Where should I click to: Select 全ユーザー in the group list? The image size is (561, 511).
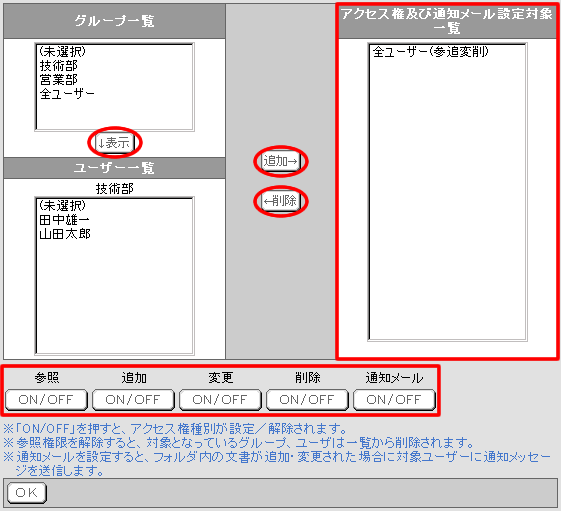tap(114, 94)
